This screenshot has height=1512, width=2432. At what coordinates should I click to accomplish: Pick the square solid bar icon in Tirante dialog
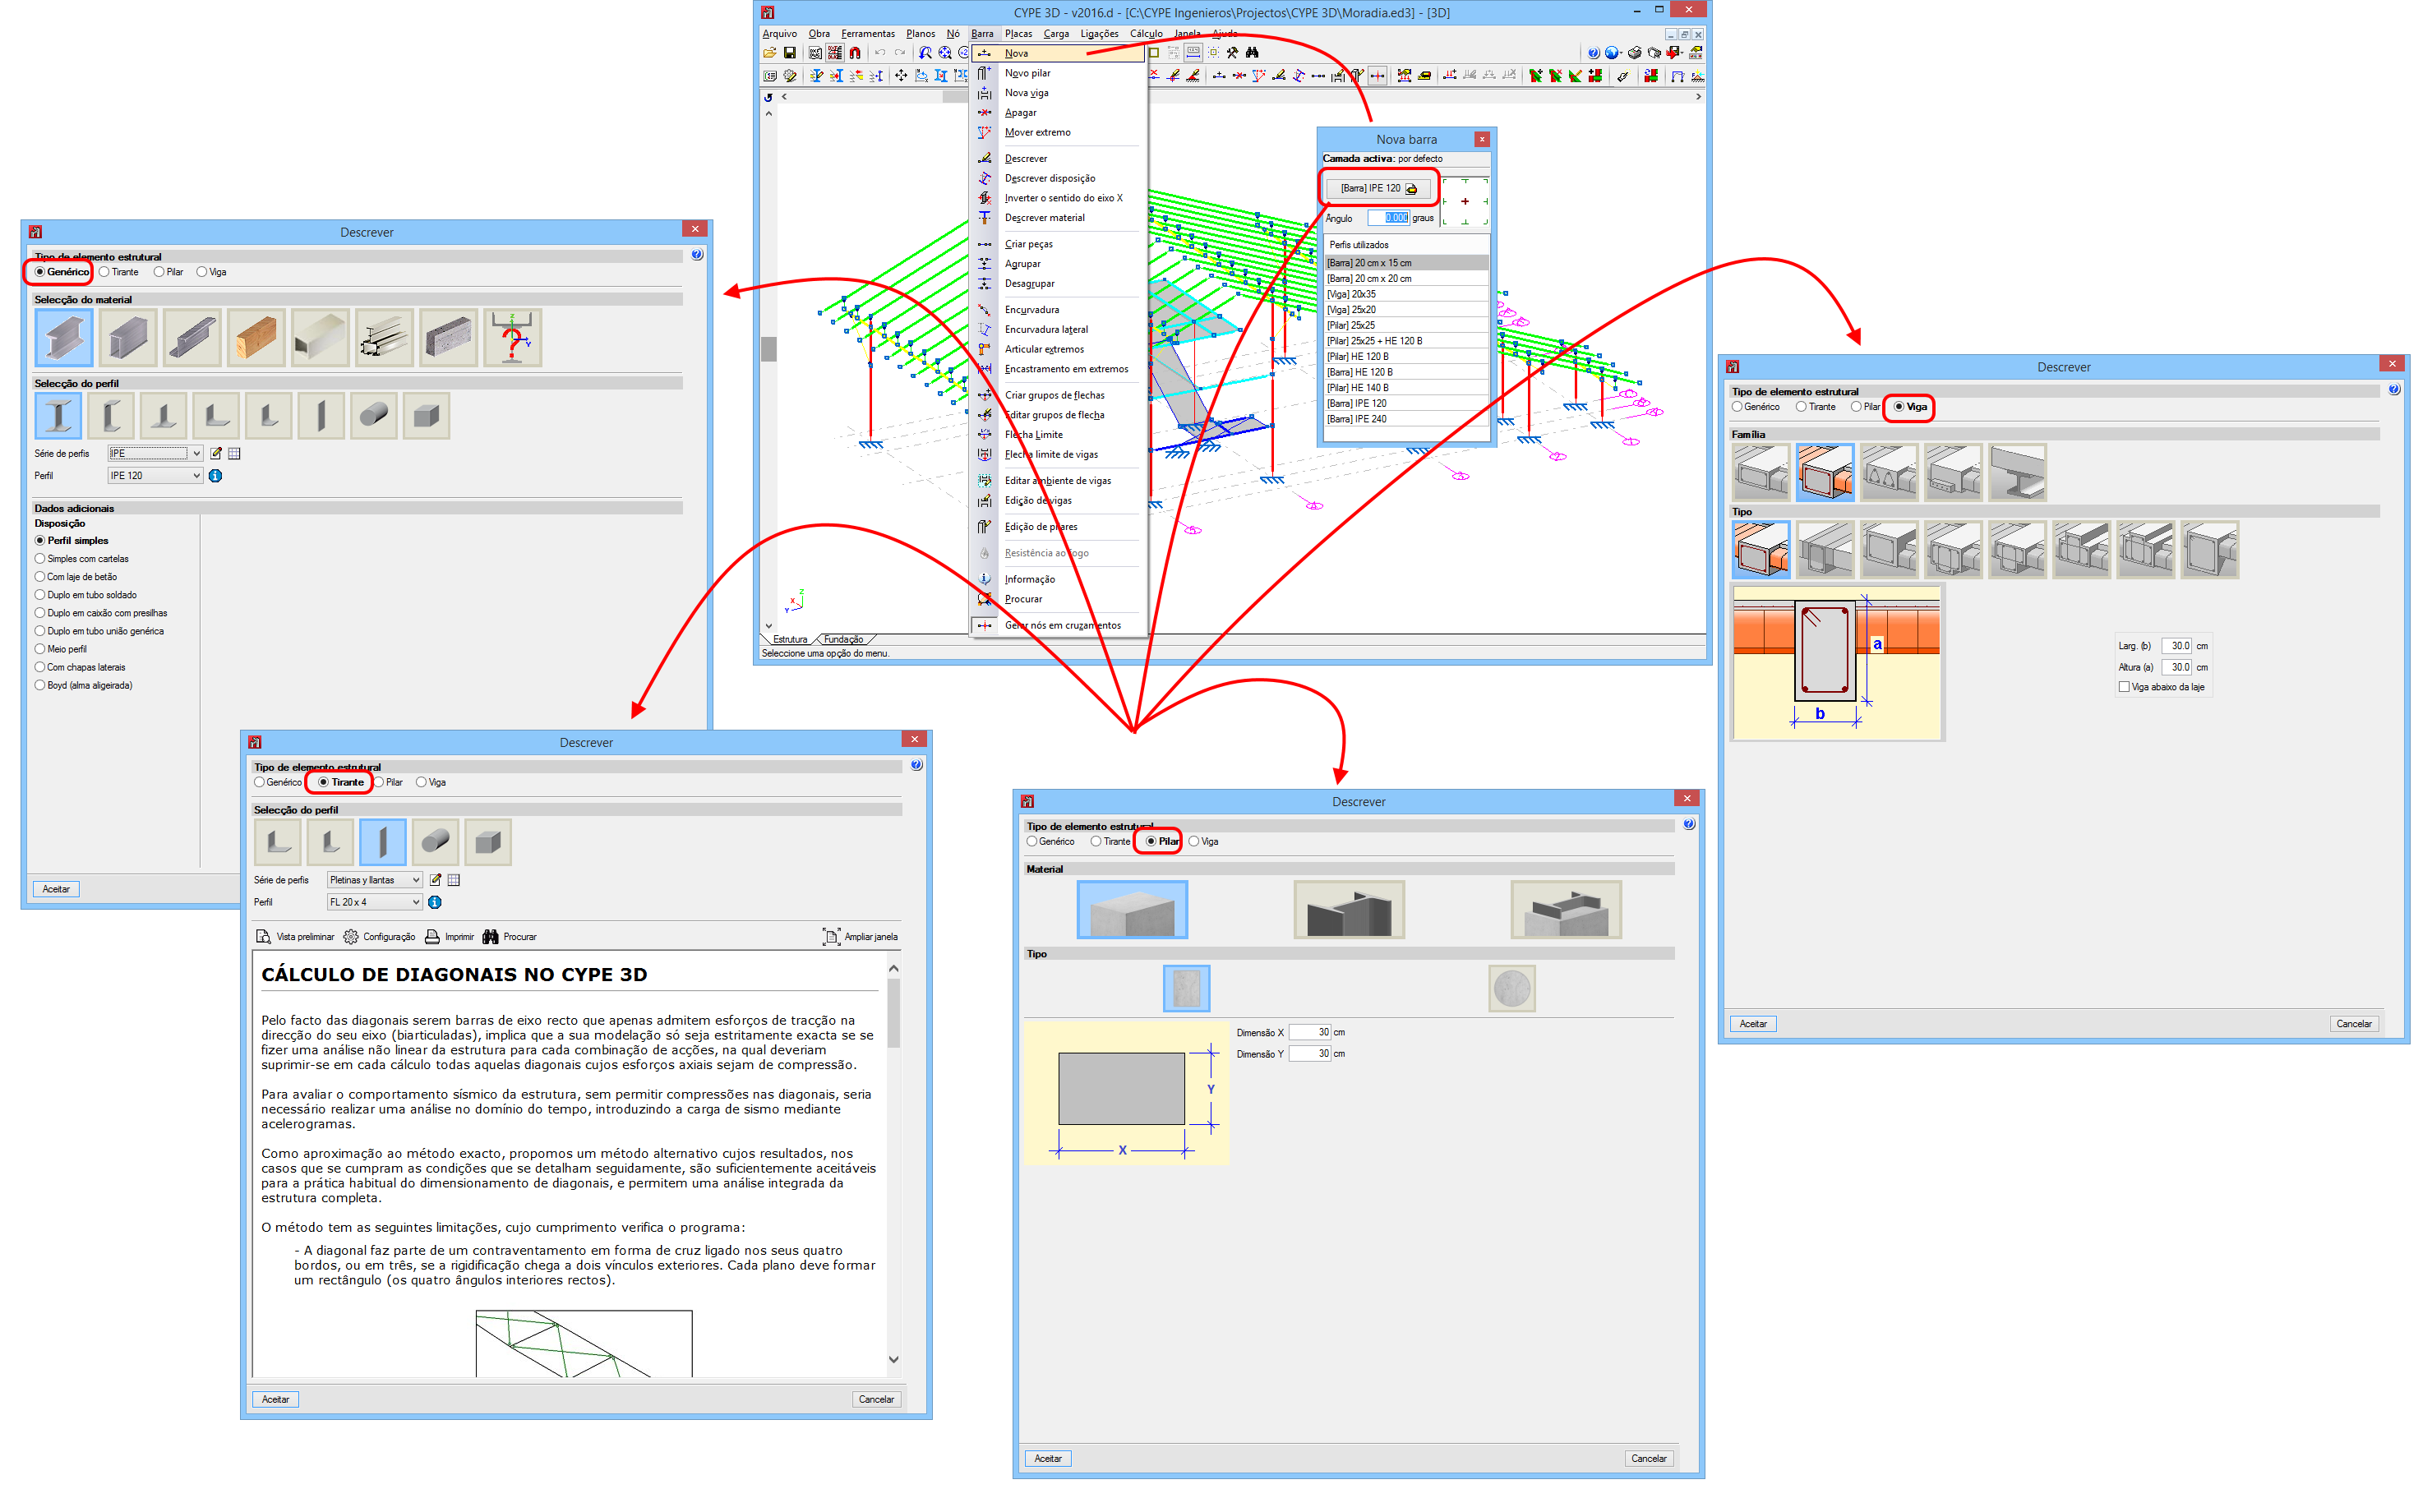point(487,842)
